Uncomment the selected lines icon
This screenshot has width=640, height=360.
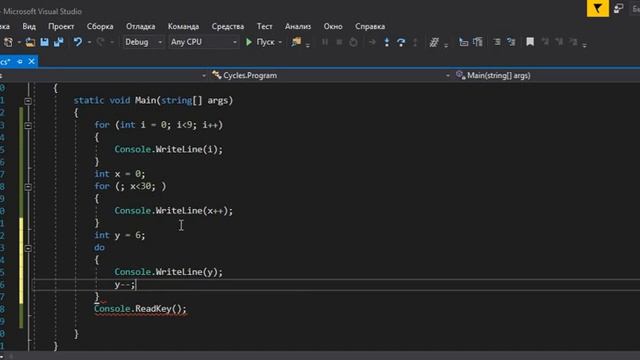pos(511,42)
